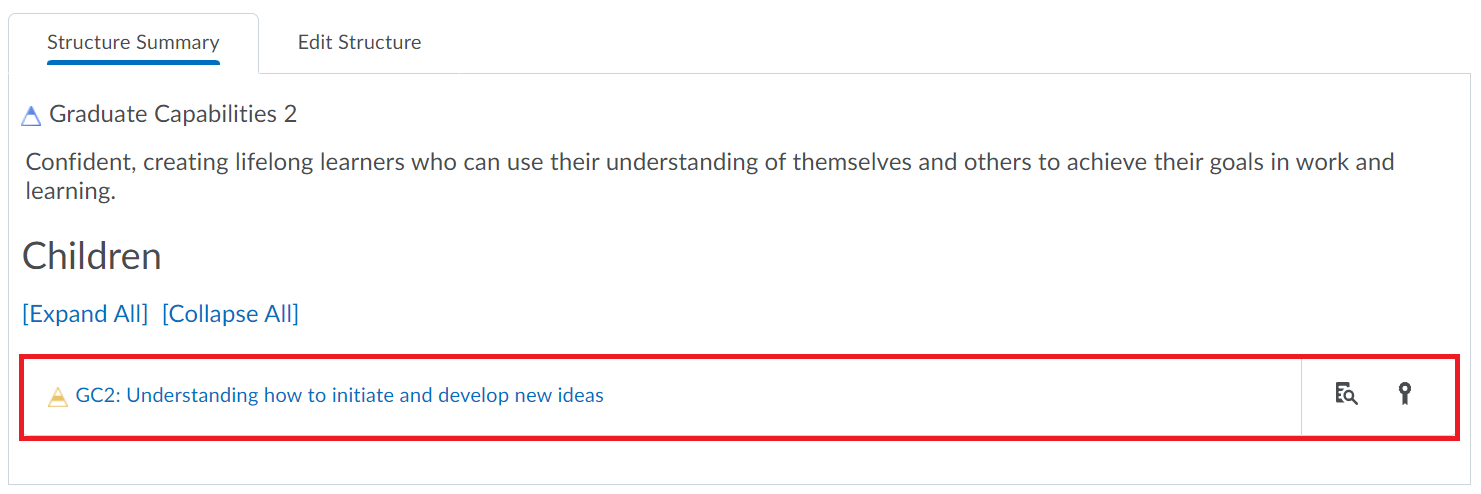1481x494 pixels.
Task: Click the description starting with Confident
Action: coord(708,176)
